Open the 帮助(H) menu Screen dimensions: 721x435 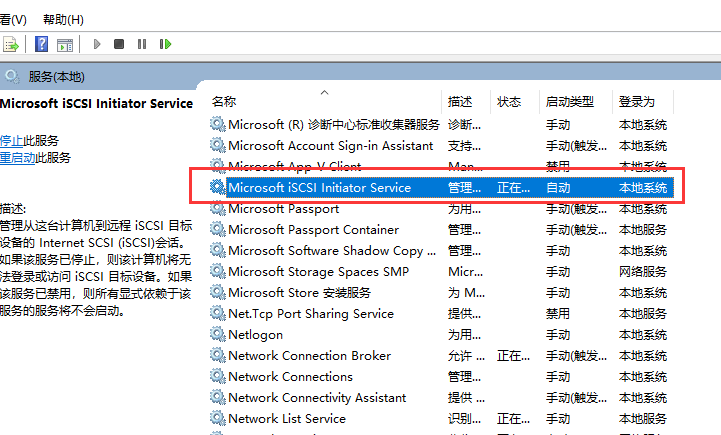point(64,20)
